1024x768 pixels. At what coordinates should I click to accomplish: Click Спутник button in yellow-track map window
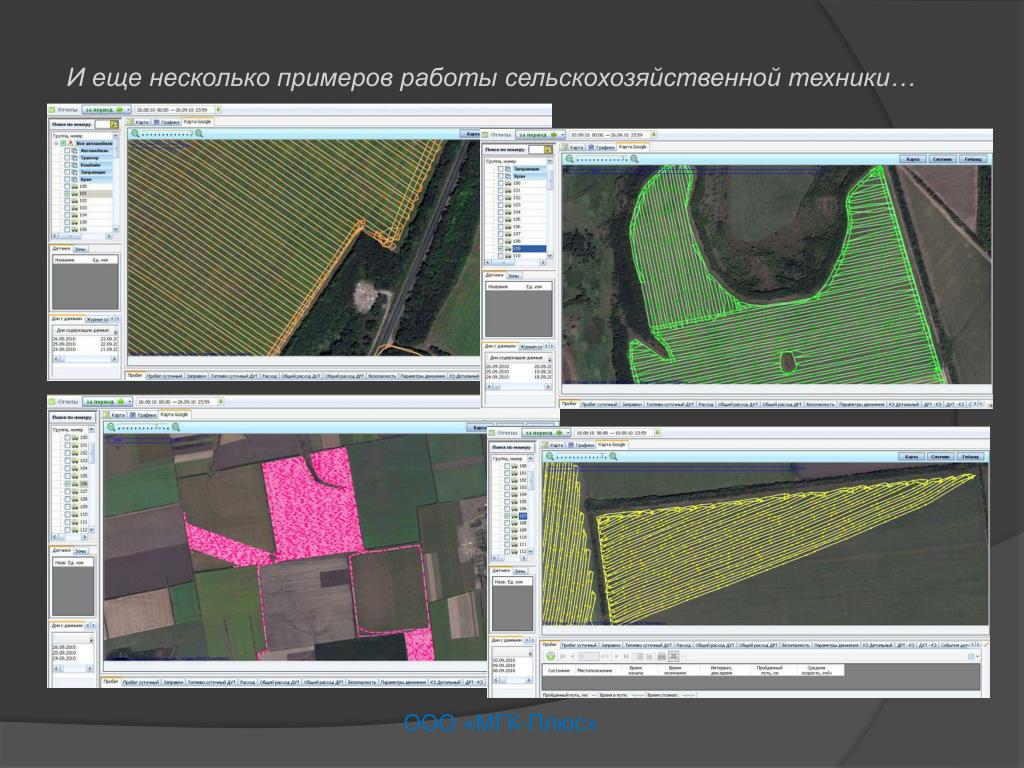pyautogui.click(x=940, y=456)
